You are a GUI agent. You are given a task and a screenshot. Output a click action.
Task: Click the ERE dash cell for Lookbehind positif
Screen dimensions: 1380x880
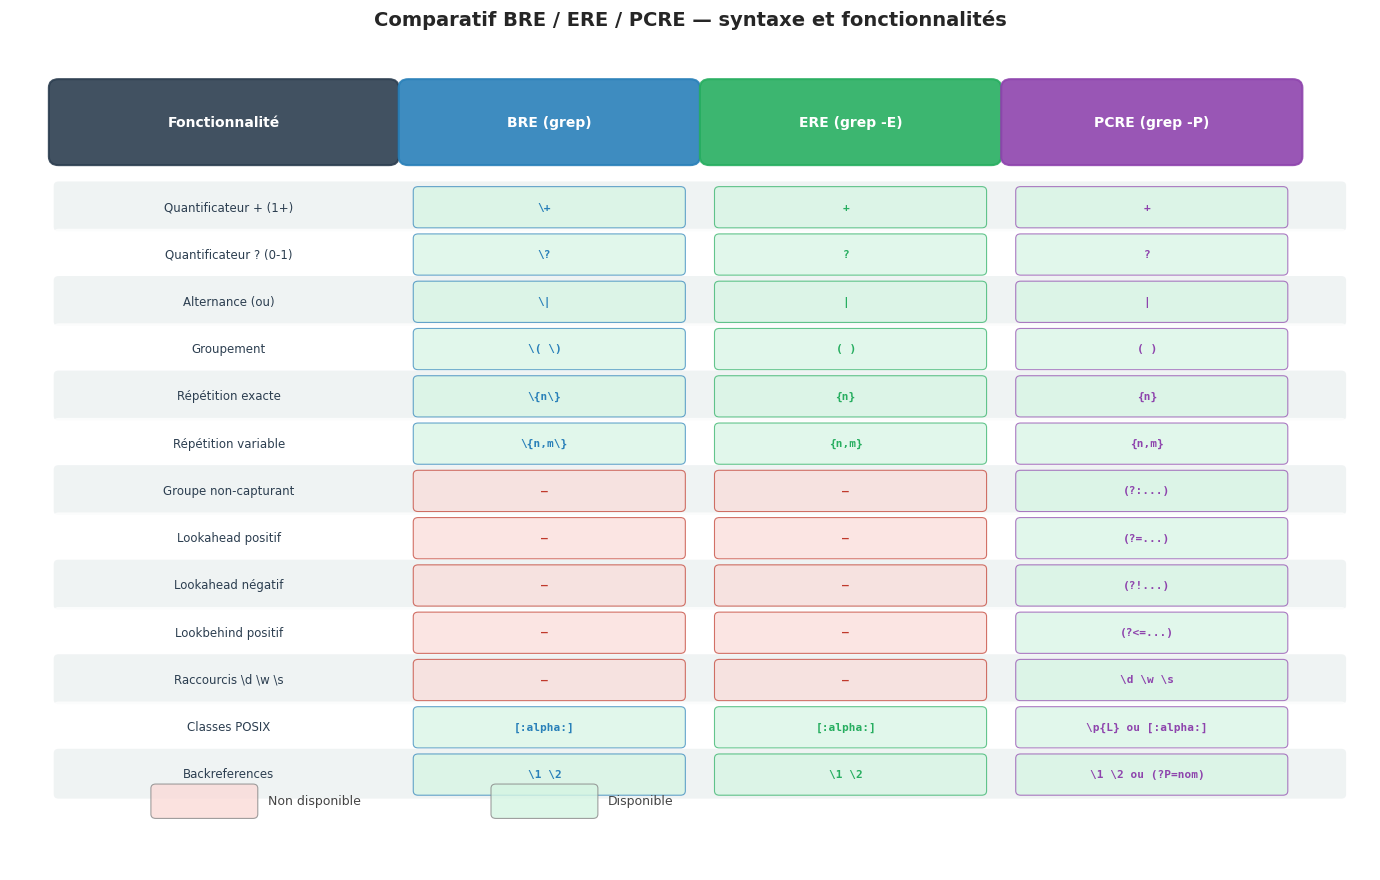850,633
